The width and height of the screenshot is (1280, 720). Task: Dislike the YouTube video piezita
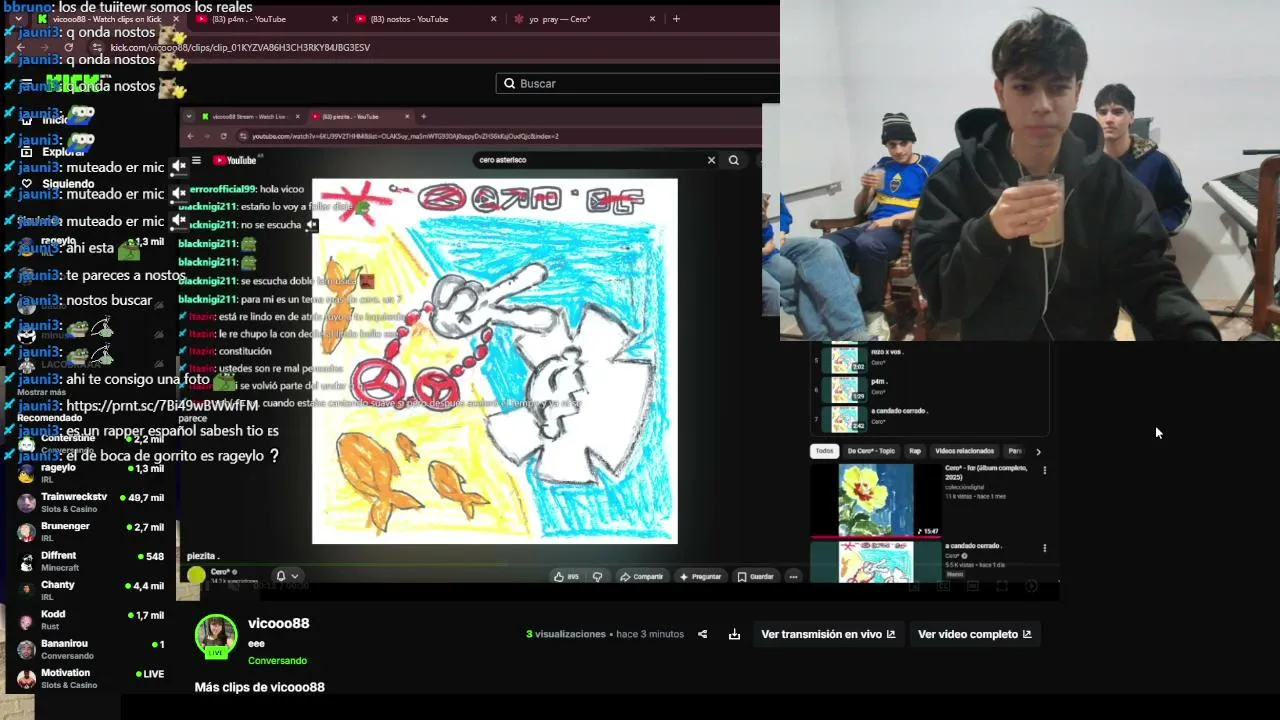tap(597, 576)
